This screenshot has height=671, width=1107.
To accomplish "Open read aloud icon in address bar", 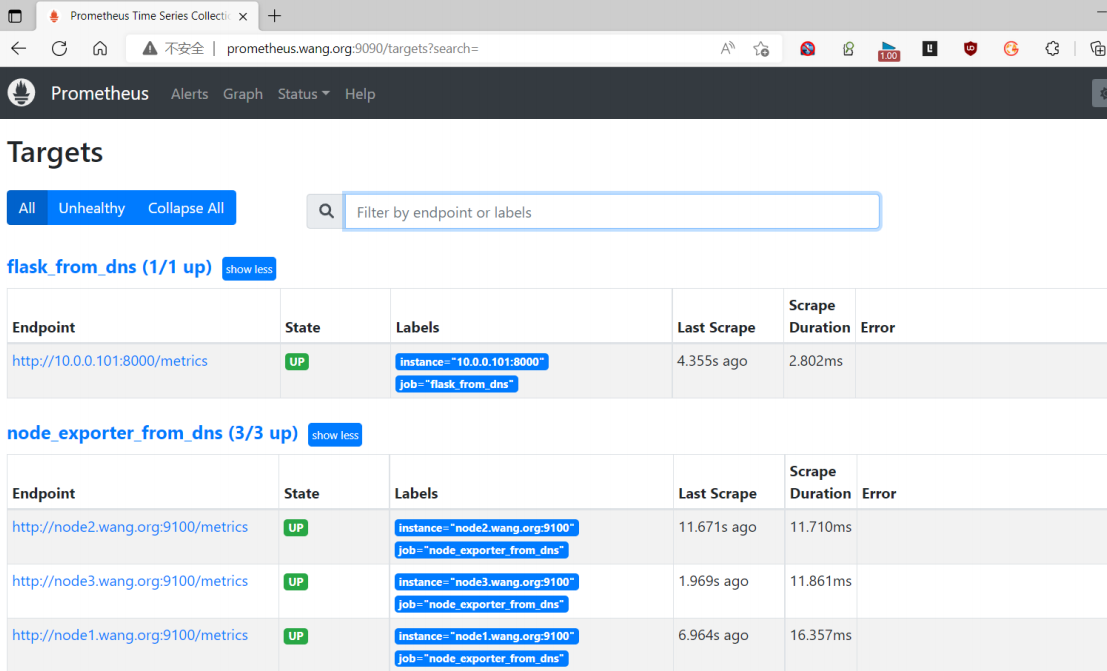I will coord(727,49).
